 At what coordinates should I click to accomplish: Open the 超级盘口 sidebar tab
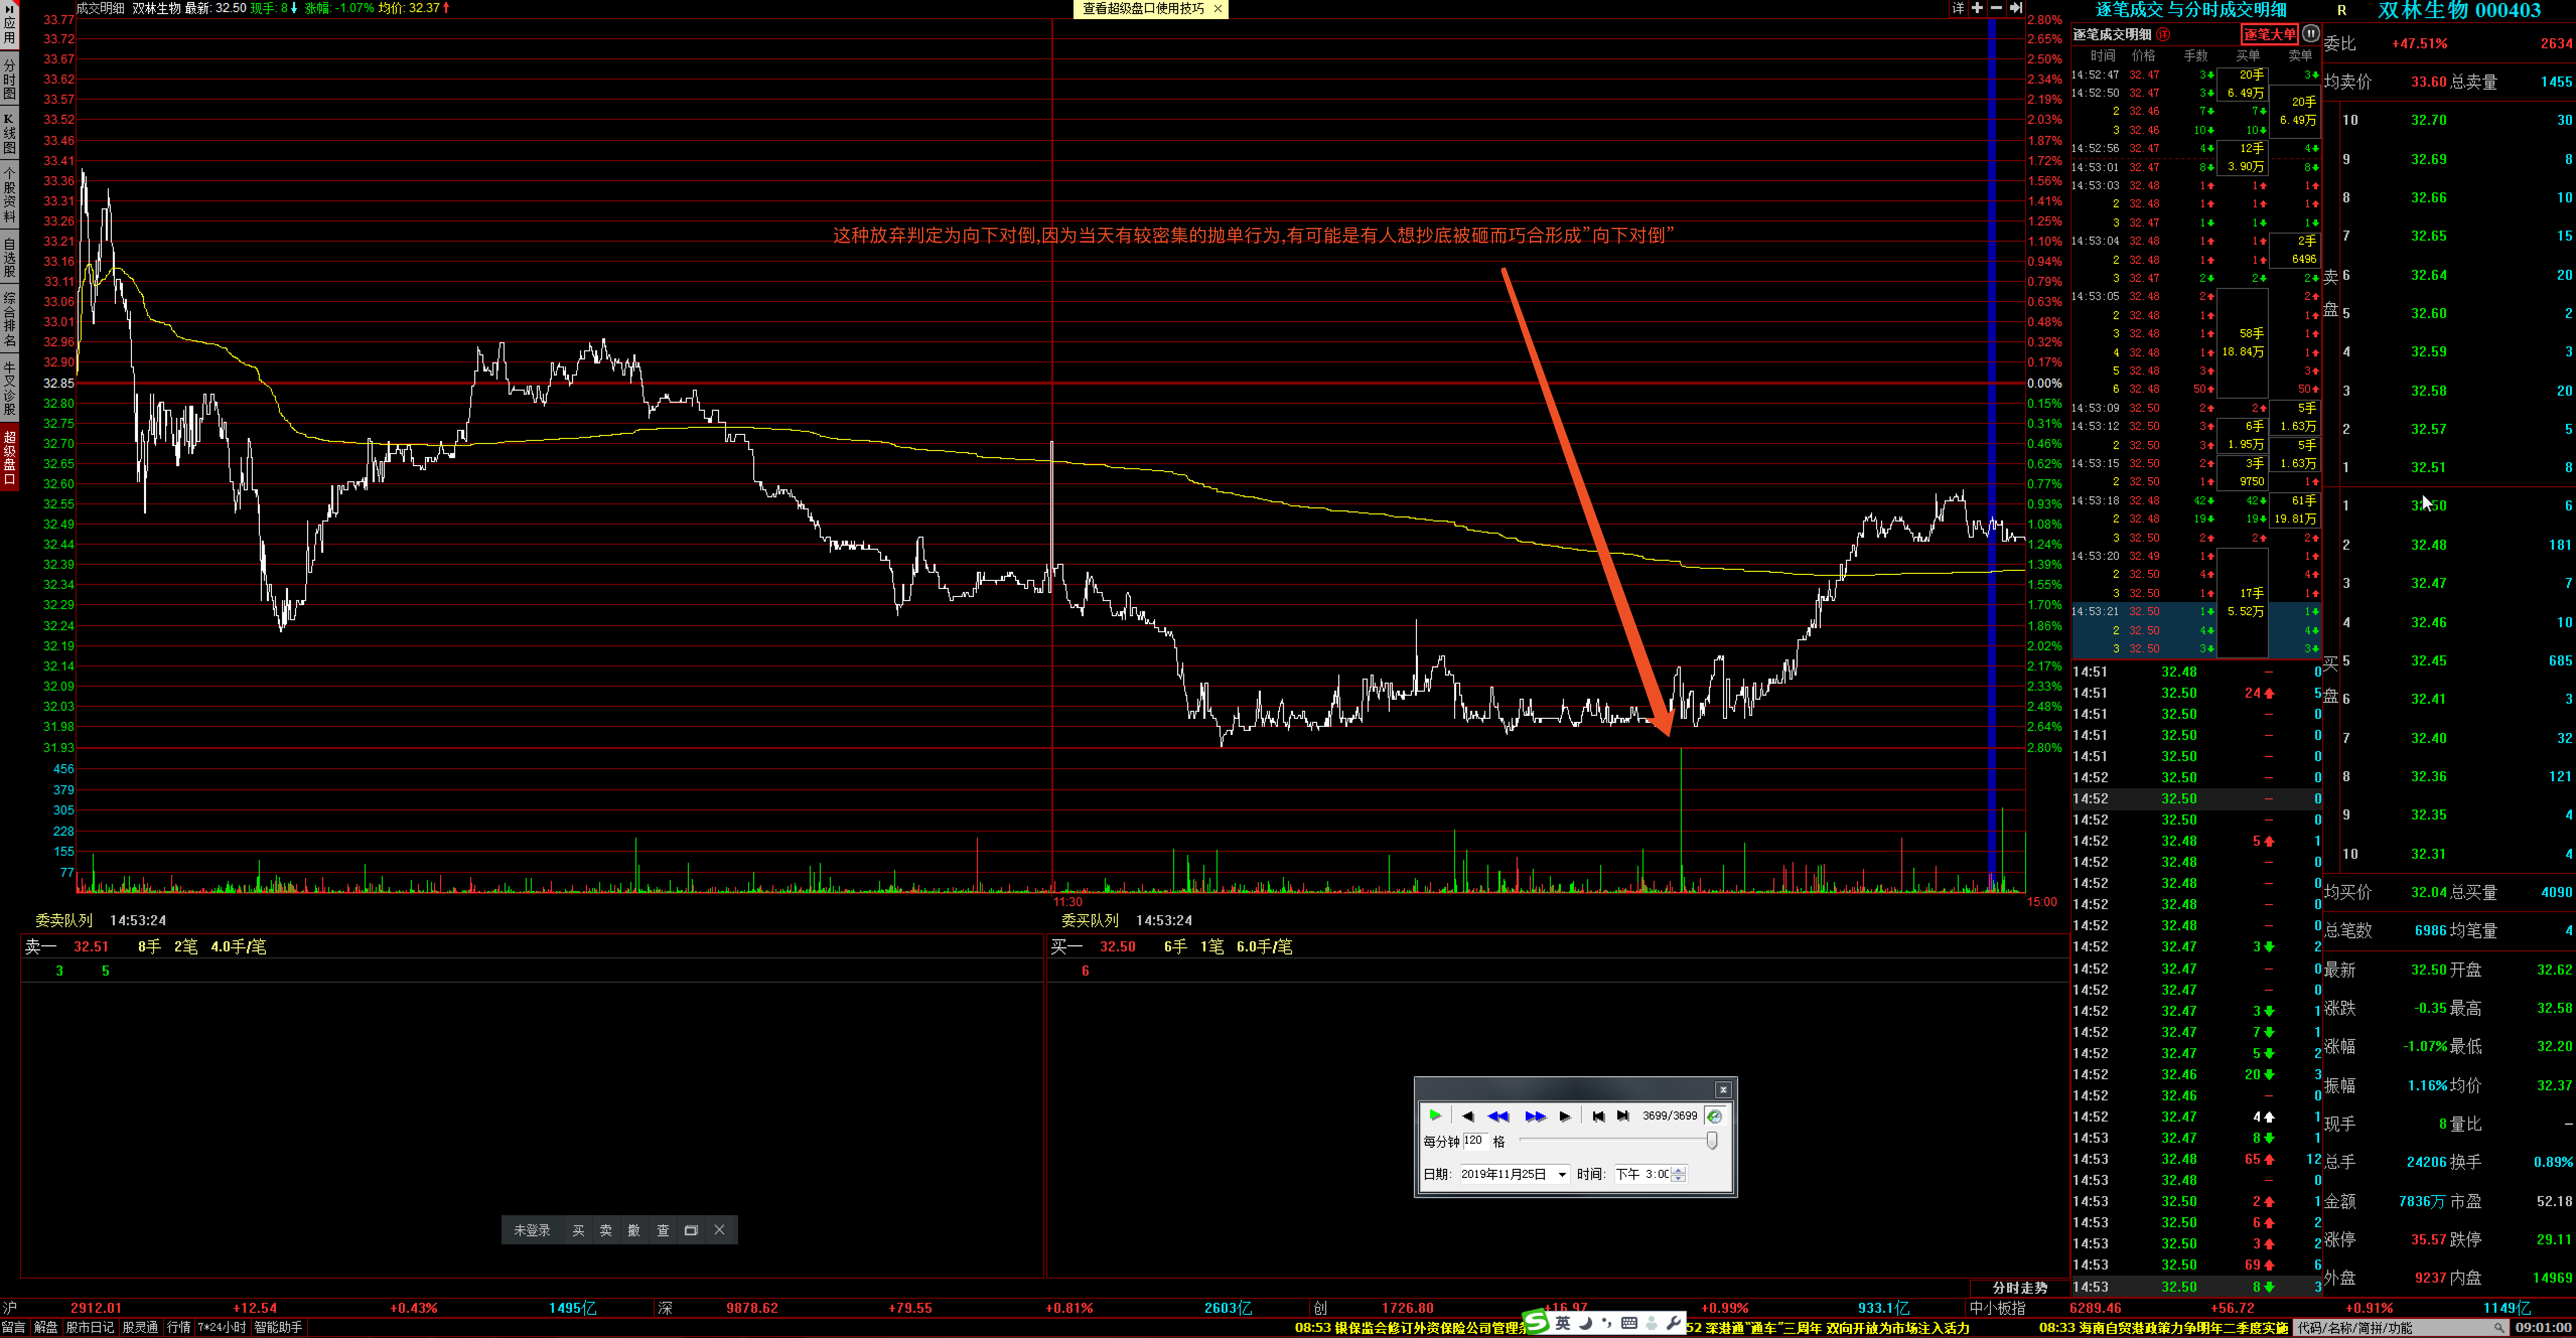[x=9, y=457]
